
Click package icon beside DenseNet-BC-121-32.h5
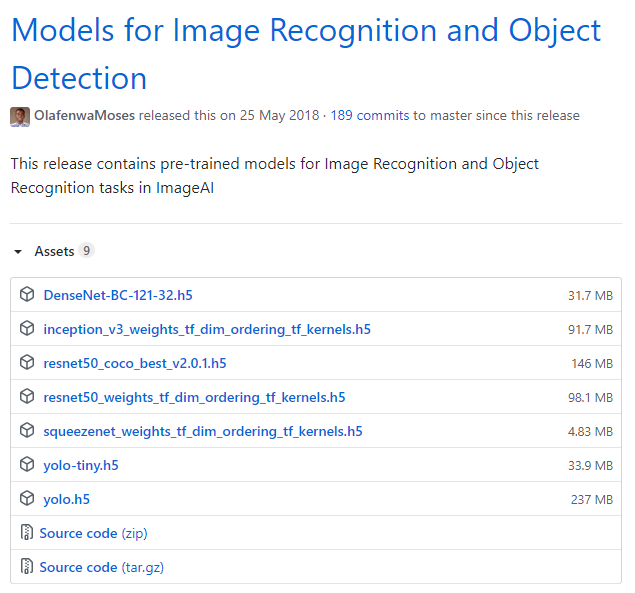click(x=27, y=294)
